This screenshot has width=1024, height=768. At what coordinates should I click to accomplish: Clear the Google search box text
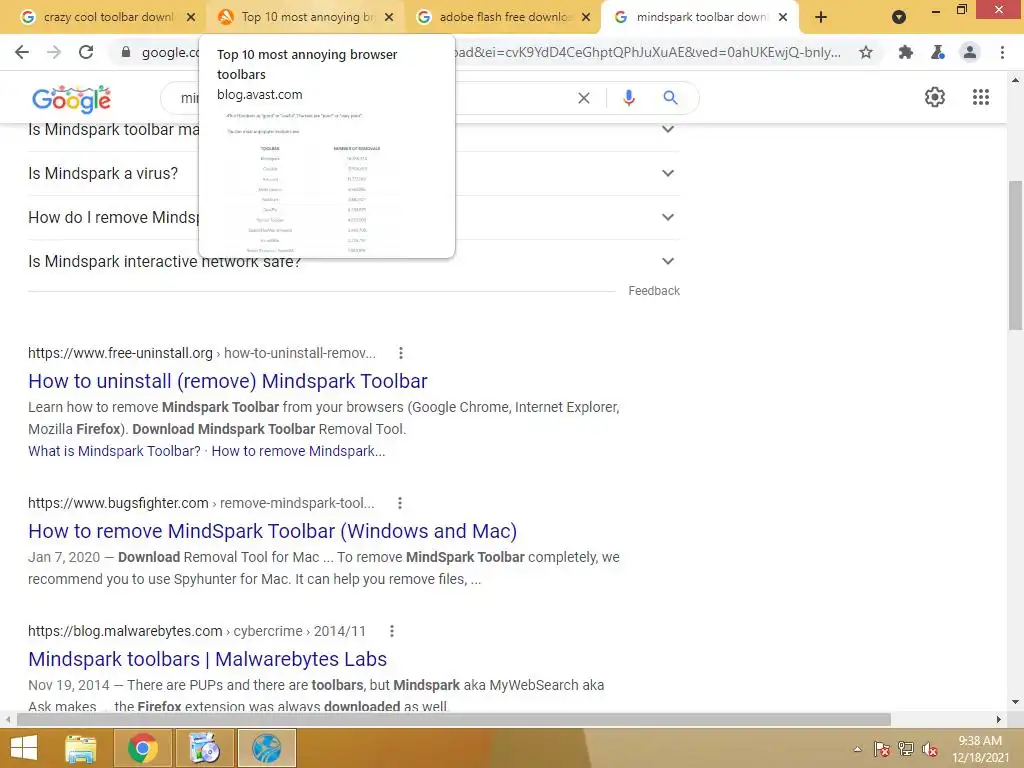[584, 98]
